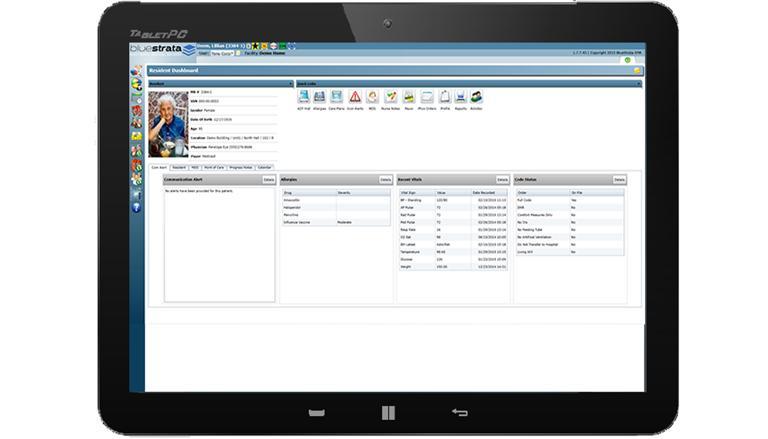Viewport: 768px width, 439px height.
Task: Click Details button in Code Status panel
Action: pyautogui.click(x=620, y=180)
